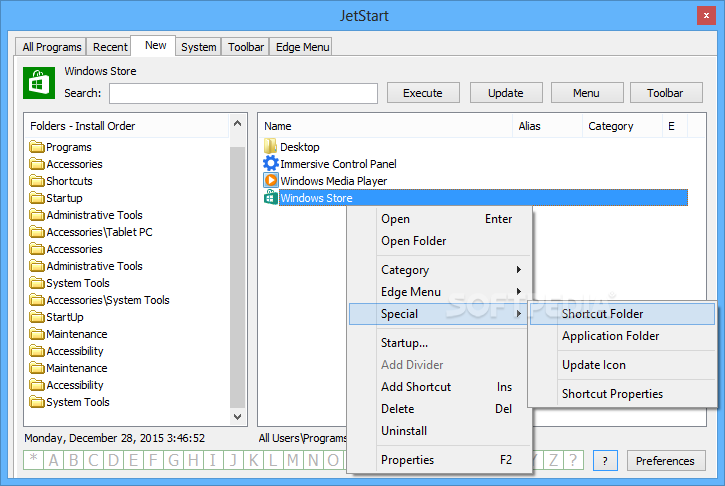The height and width of the screenshot is (486, 725).
Task: Filter programs by letter M
Action: point(293,460)
